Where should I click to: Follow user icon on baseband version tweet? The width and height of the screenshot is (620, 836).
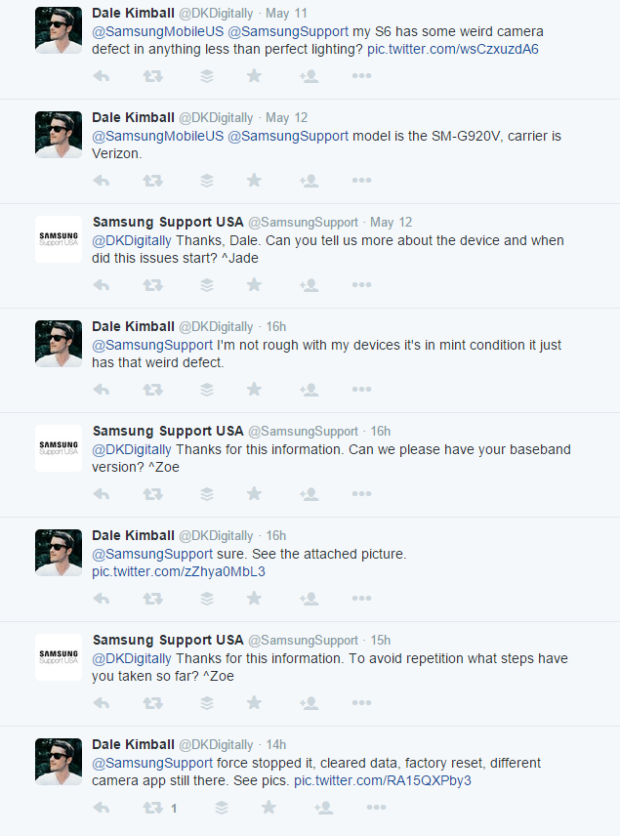(x=309, y=494)
